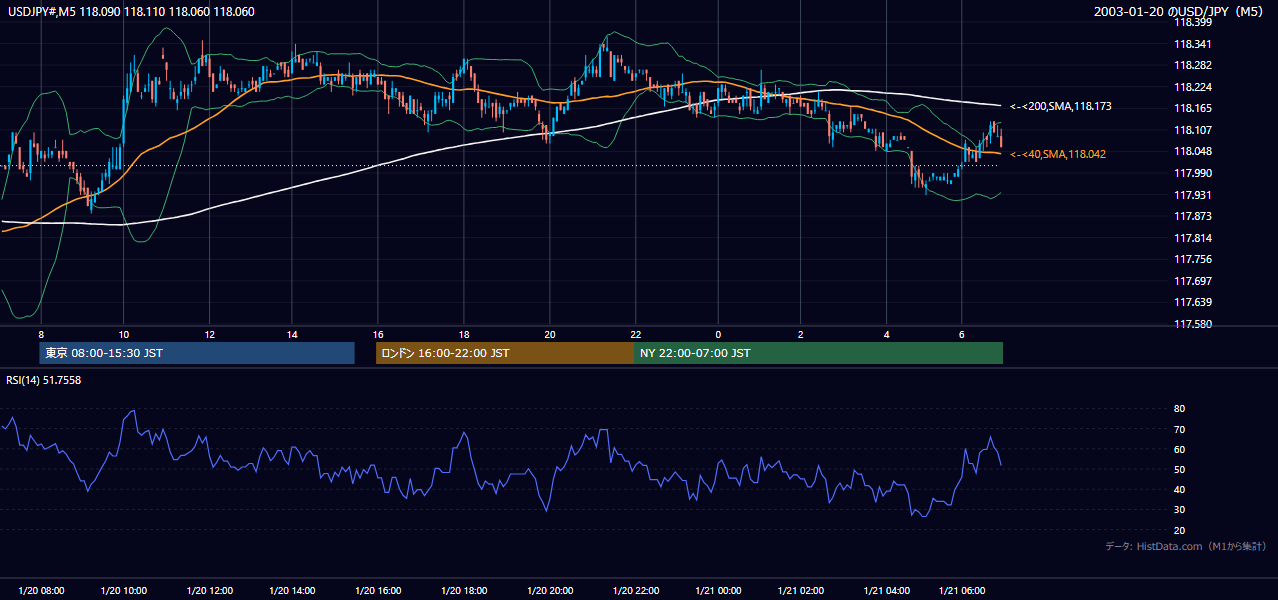This screenshot has height=600, width=1278.
Task: Click the price axis value 117.873
Action: pos(1193,216)
